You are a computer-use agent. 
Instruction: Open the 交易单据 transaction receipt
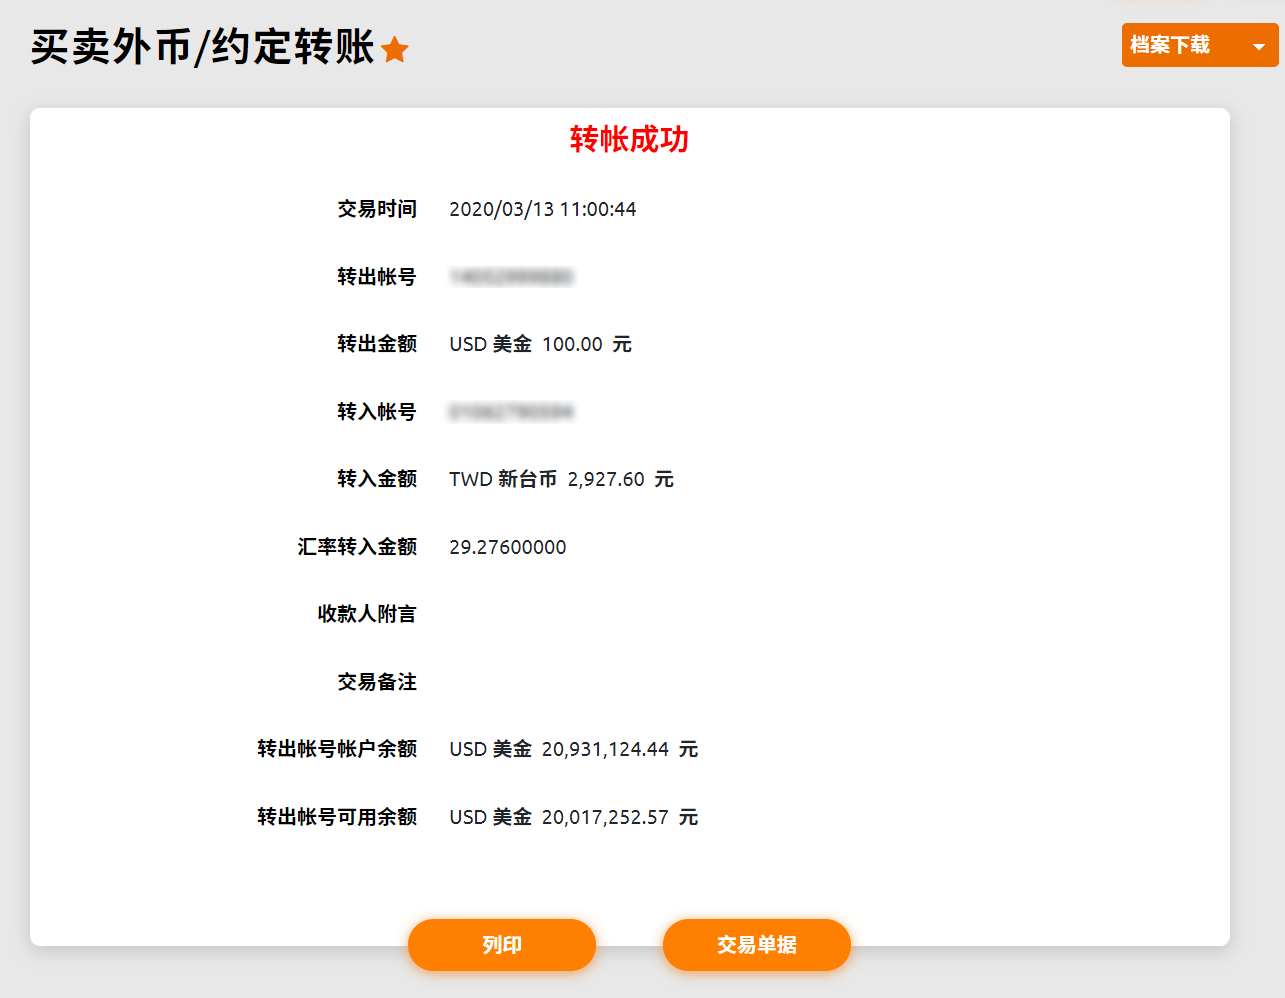(756, 944)
